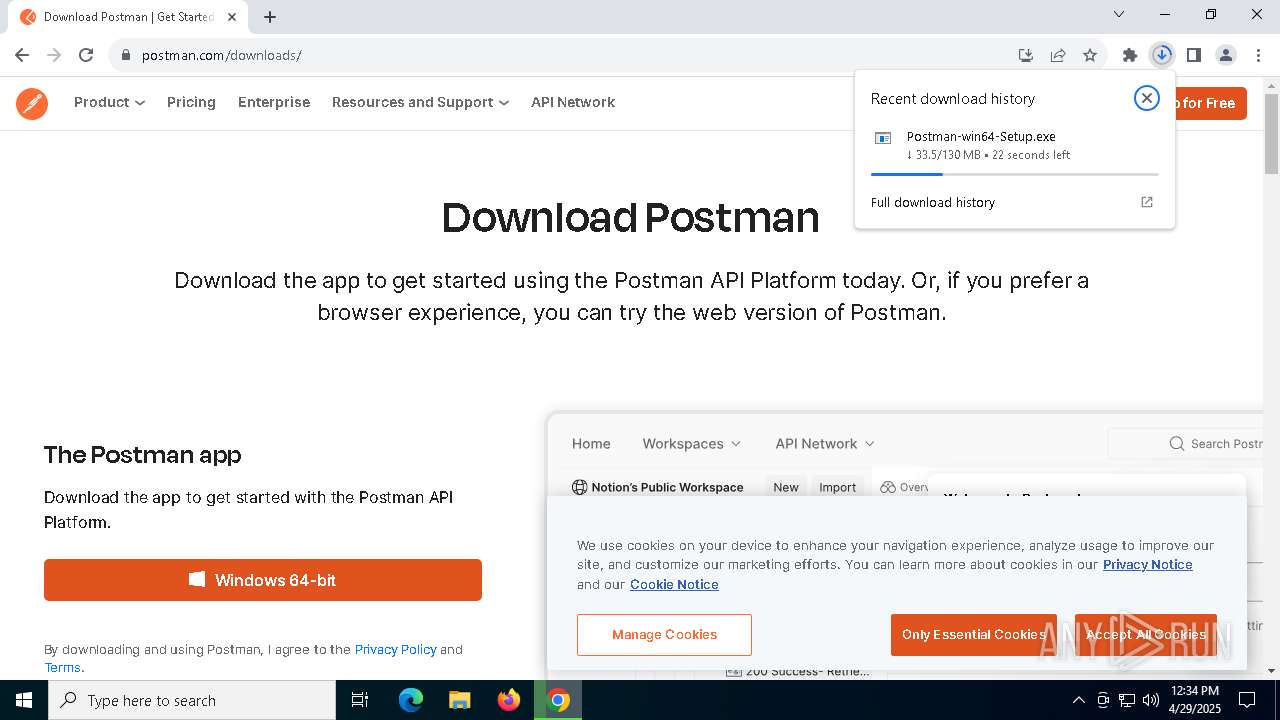Close the recent download history popup

(x=1147, y=98)
